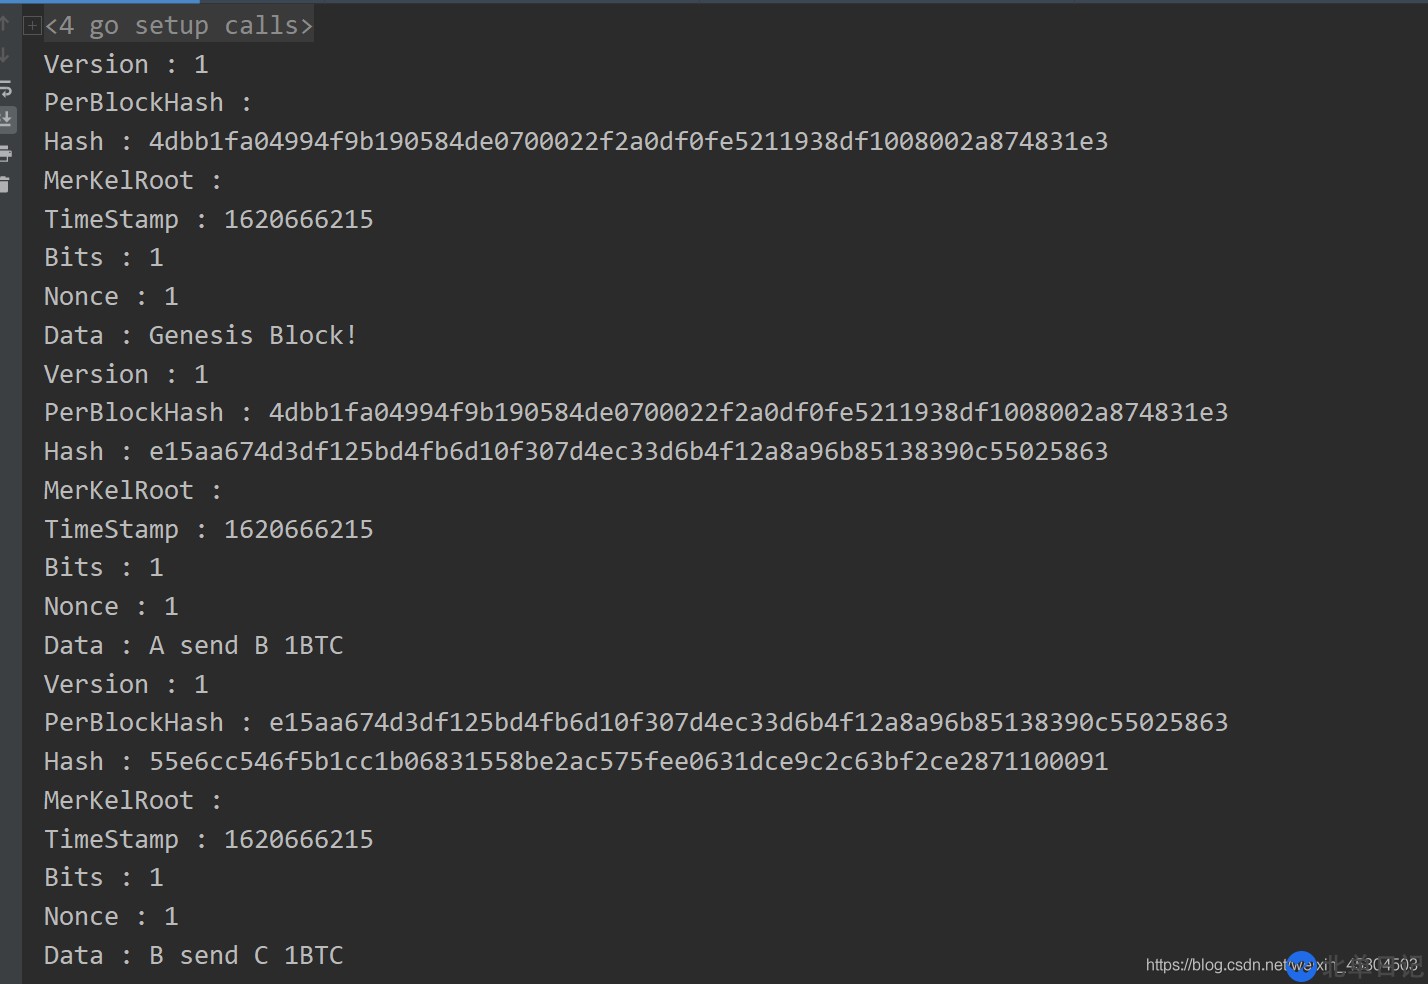Toggle soft-wrap for console output
Image resolution: width=1428 pixels, height=984 pixels.
coord(6,88)
